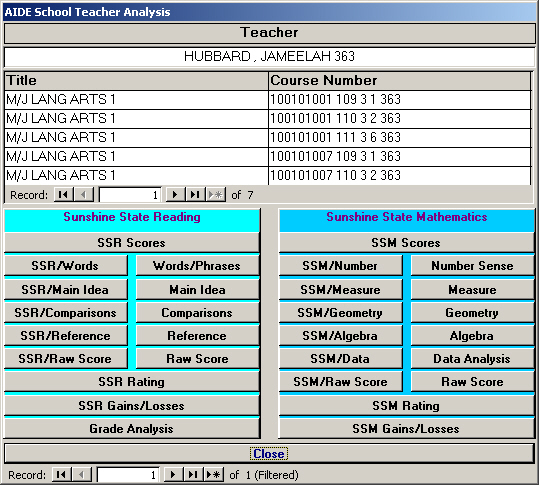The width and height of the screenshot is (539, 485).
Task: Close the teacher analysis form
Action: point(269,454)
